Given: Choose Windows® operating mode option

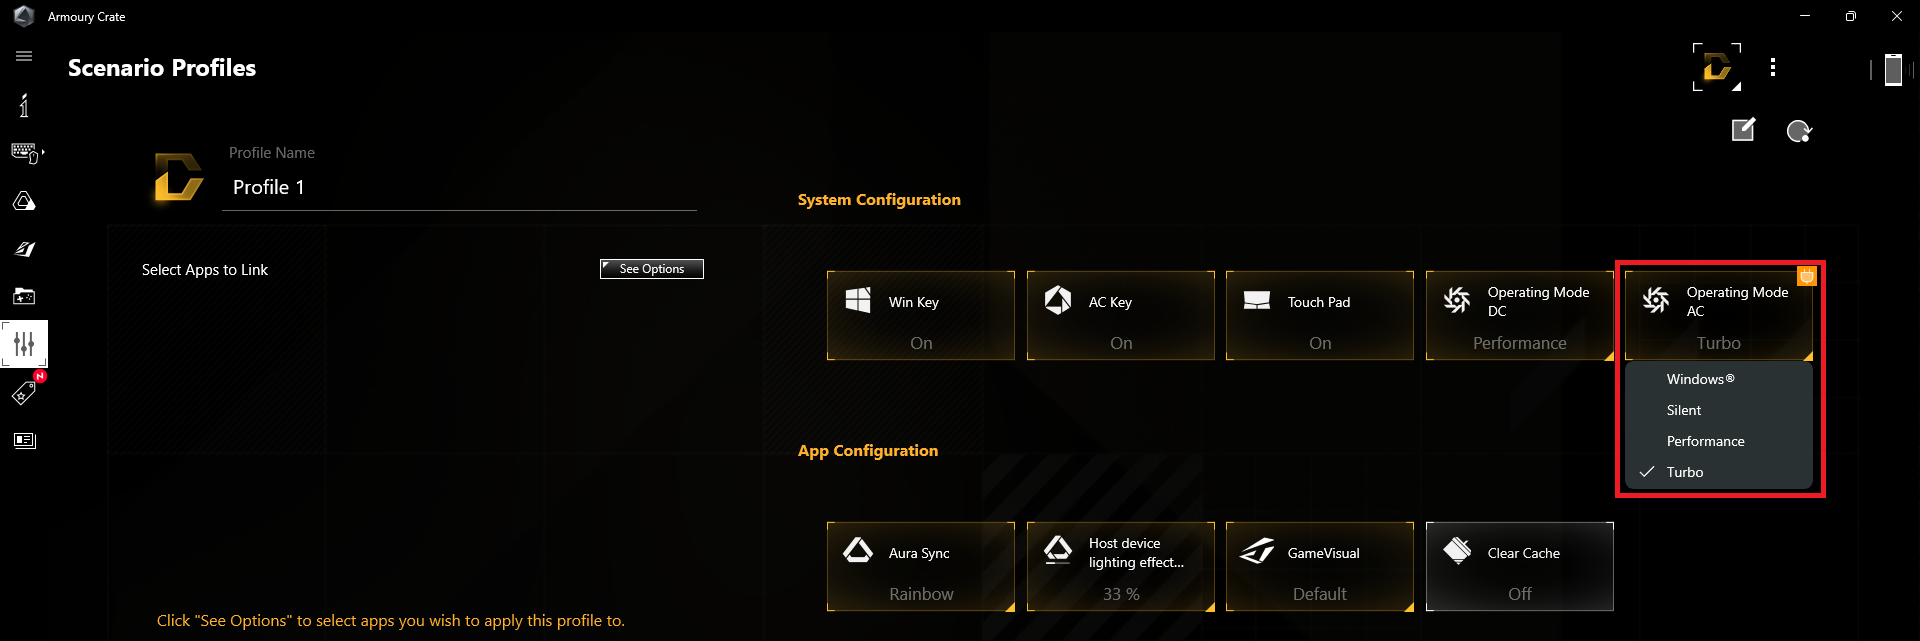Looking at the screenshot, I should [x=1719, y=379].
